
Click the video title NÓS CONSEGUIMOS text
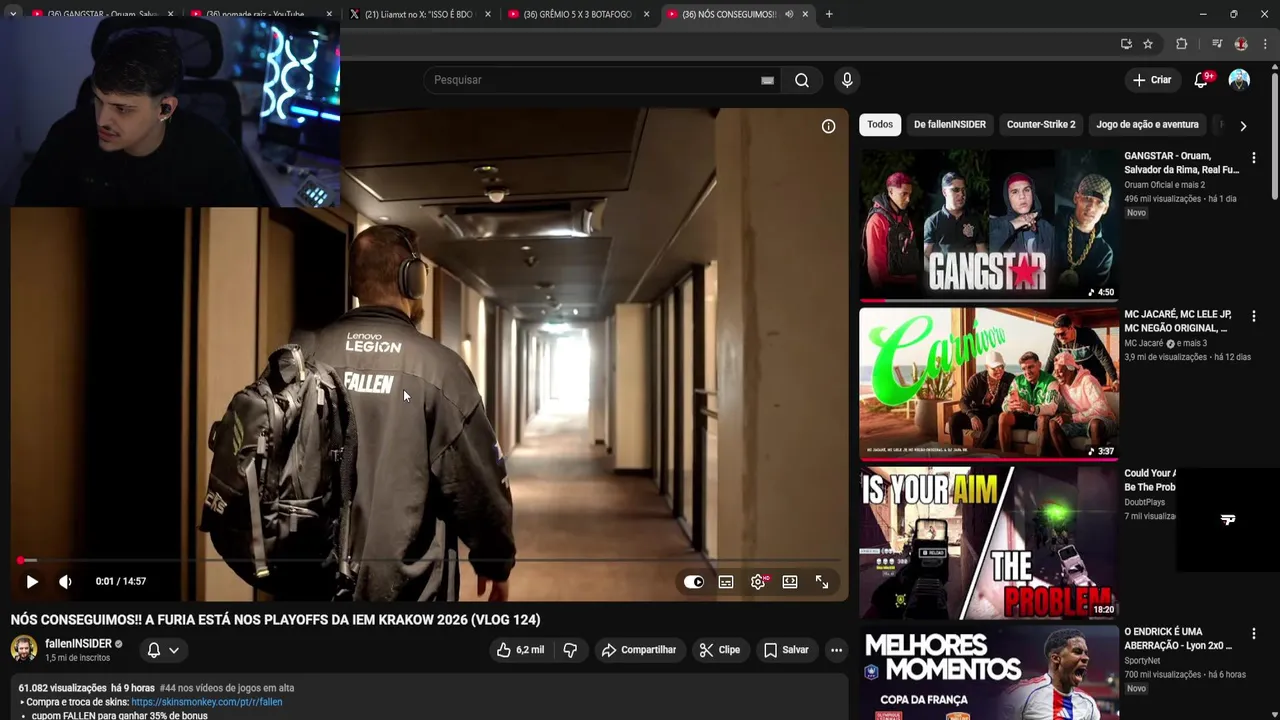pyautogui.click(x=275, y=620)
